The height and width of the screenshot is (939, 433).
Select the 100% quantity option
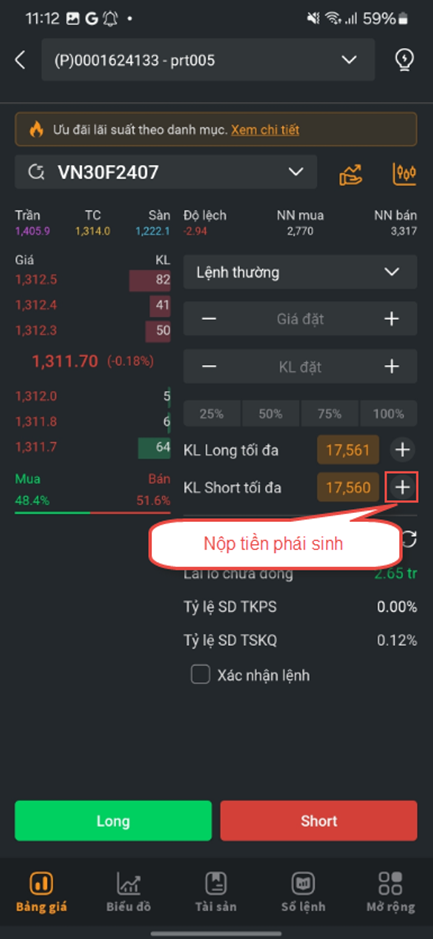[x=388, y=414]
